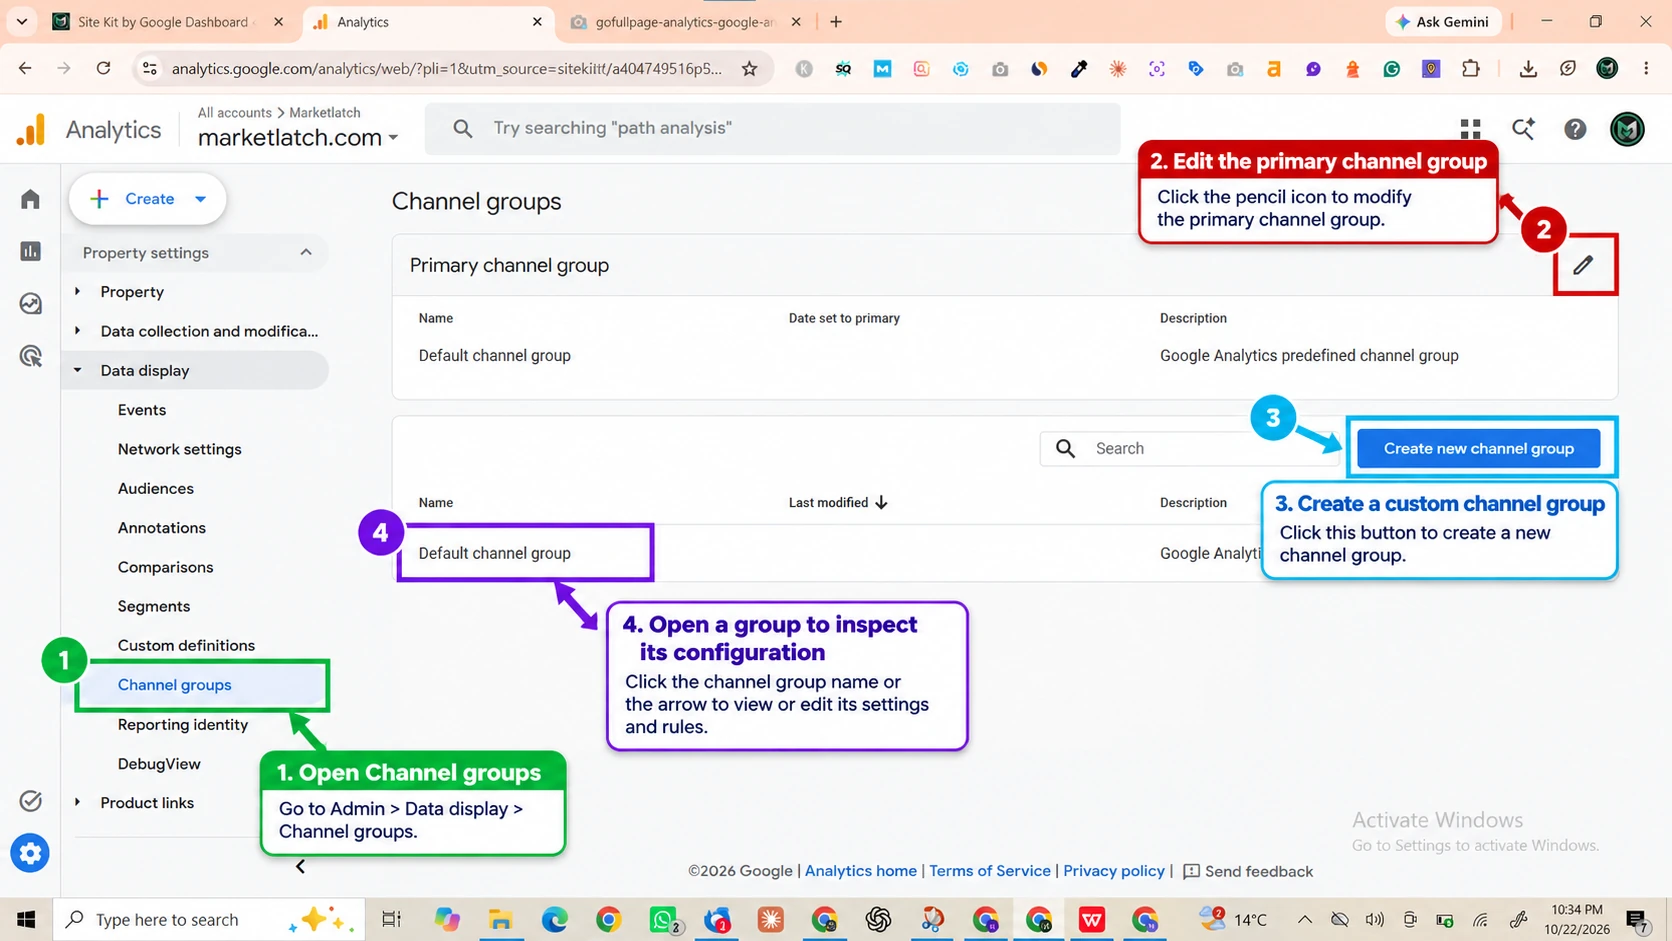Expand the Property tree item
1672x941 pixels.
pos(78,292)
